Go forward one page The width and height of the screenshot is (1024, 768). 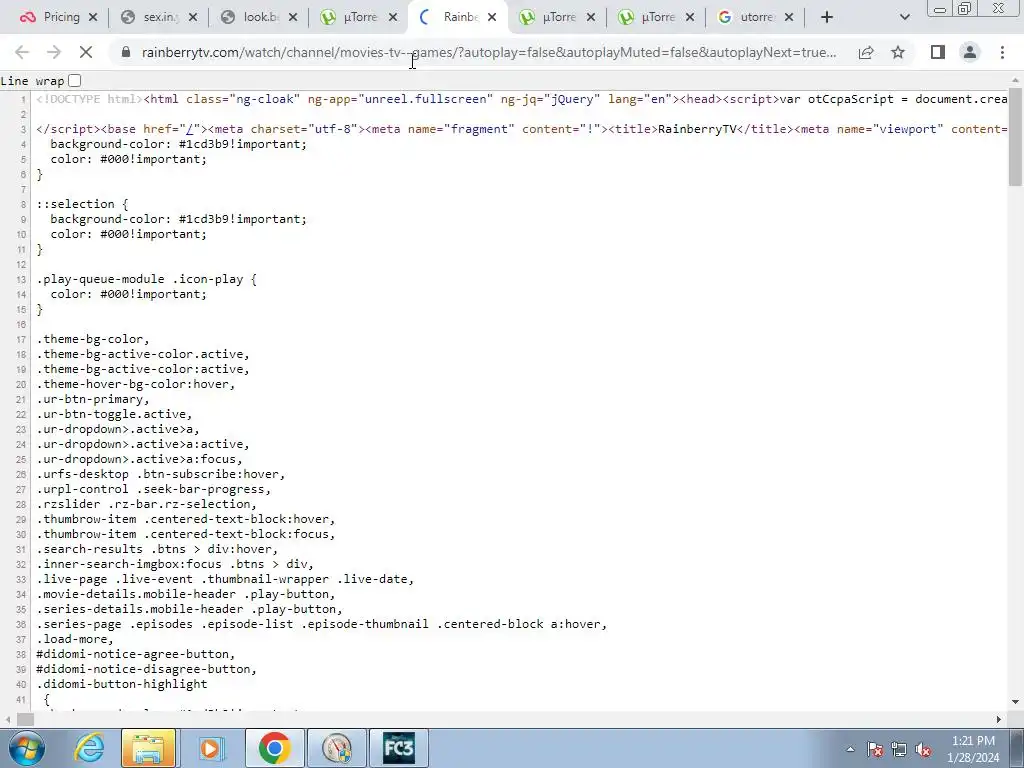point(54,52)
